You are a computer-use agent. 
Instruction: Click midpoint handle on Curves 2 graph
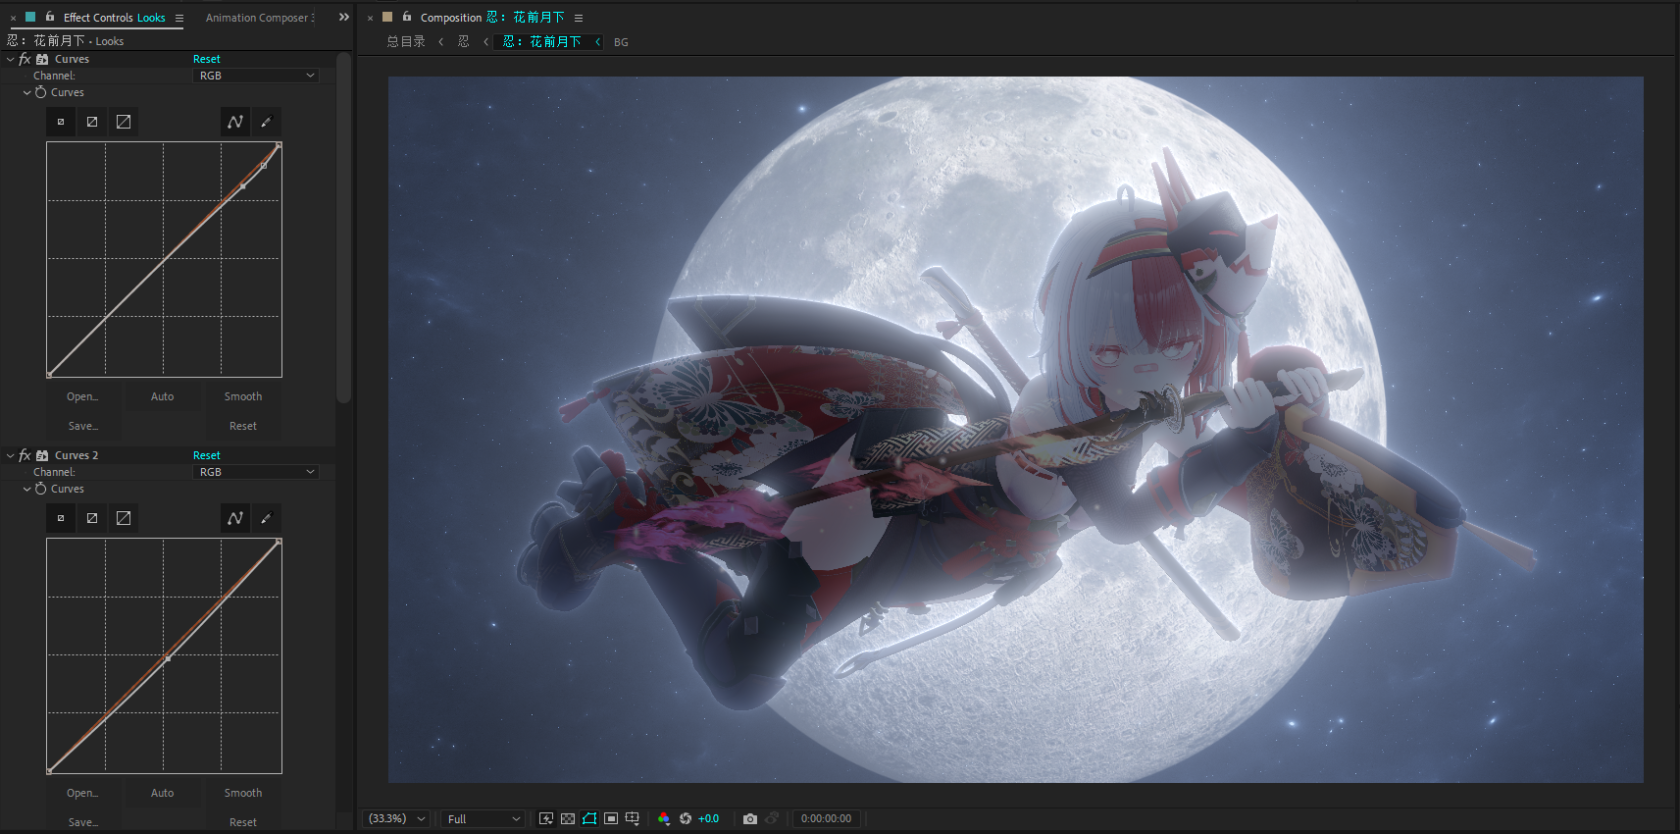point(168,658)
